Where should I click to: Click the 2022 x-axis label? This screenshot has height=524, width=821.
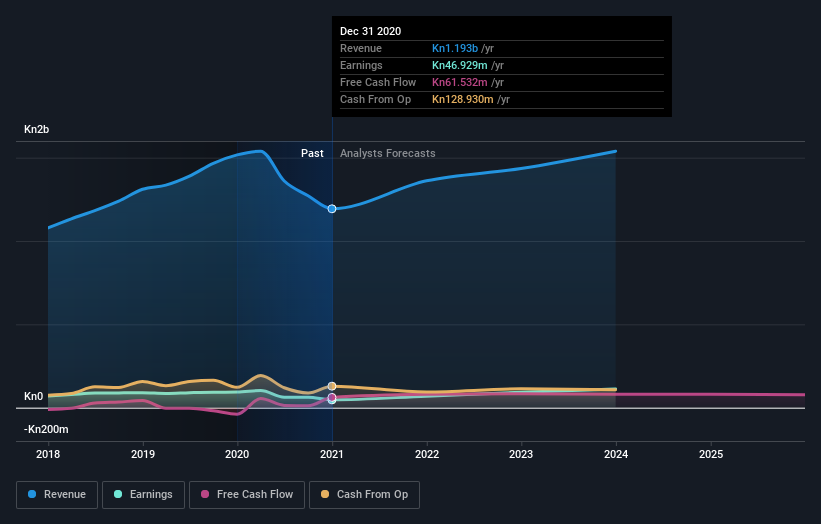point(427,454)
